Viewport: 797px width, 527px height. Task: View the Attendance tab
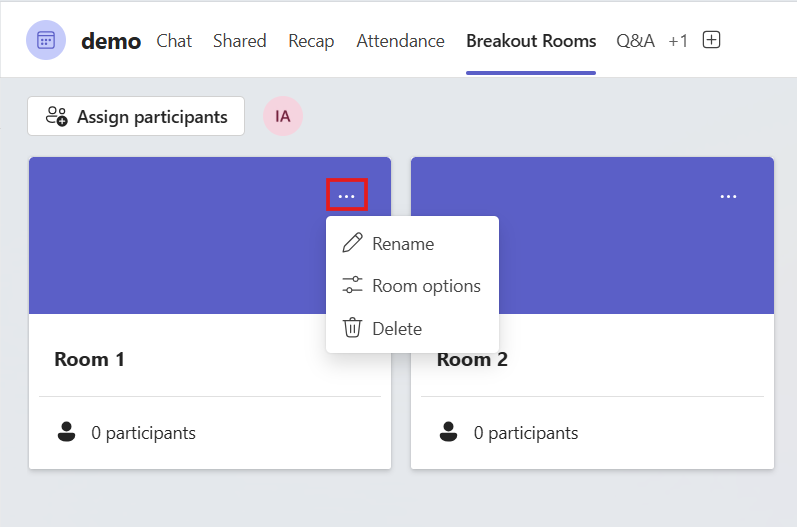tap(400, 41)
